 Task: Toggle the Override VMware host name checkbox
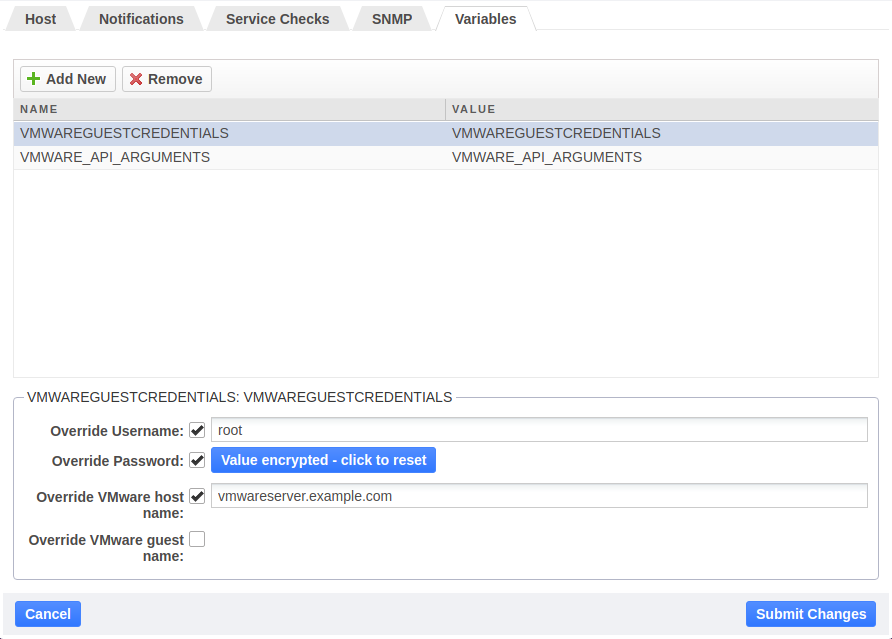pos(197,495)
